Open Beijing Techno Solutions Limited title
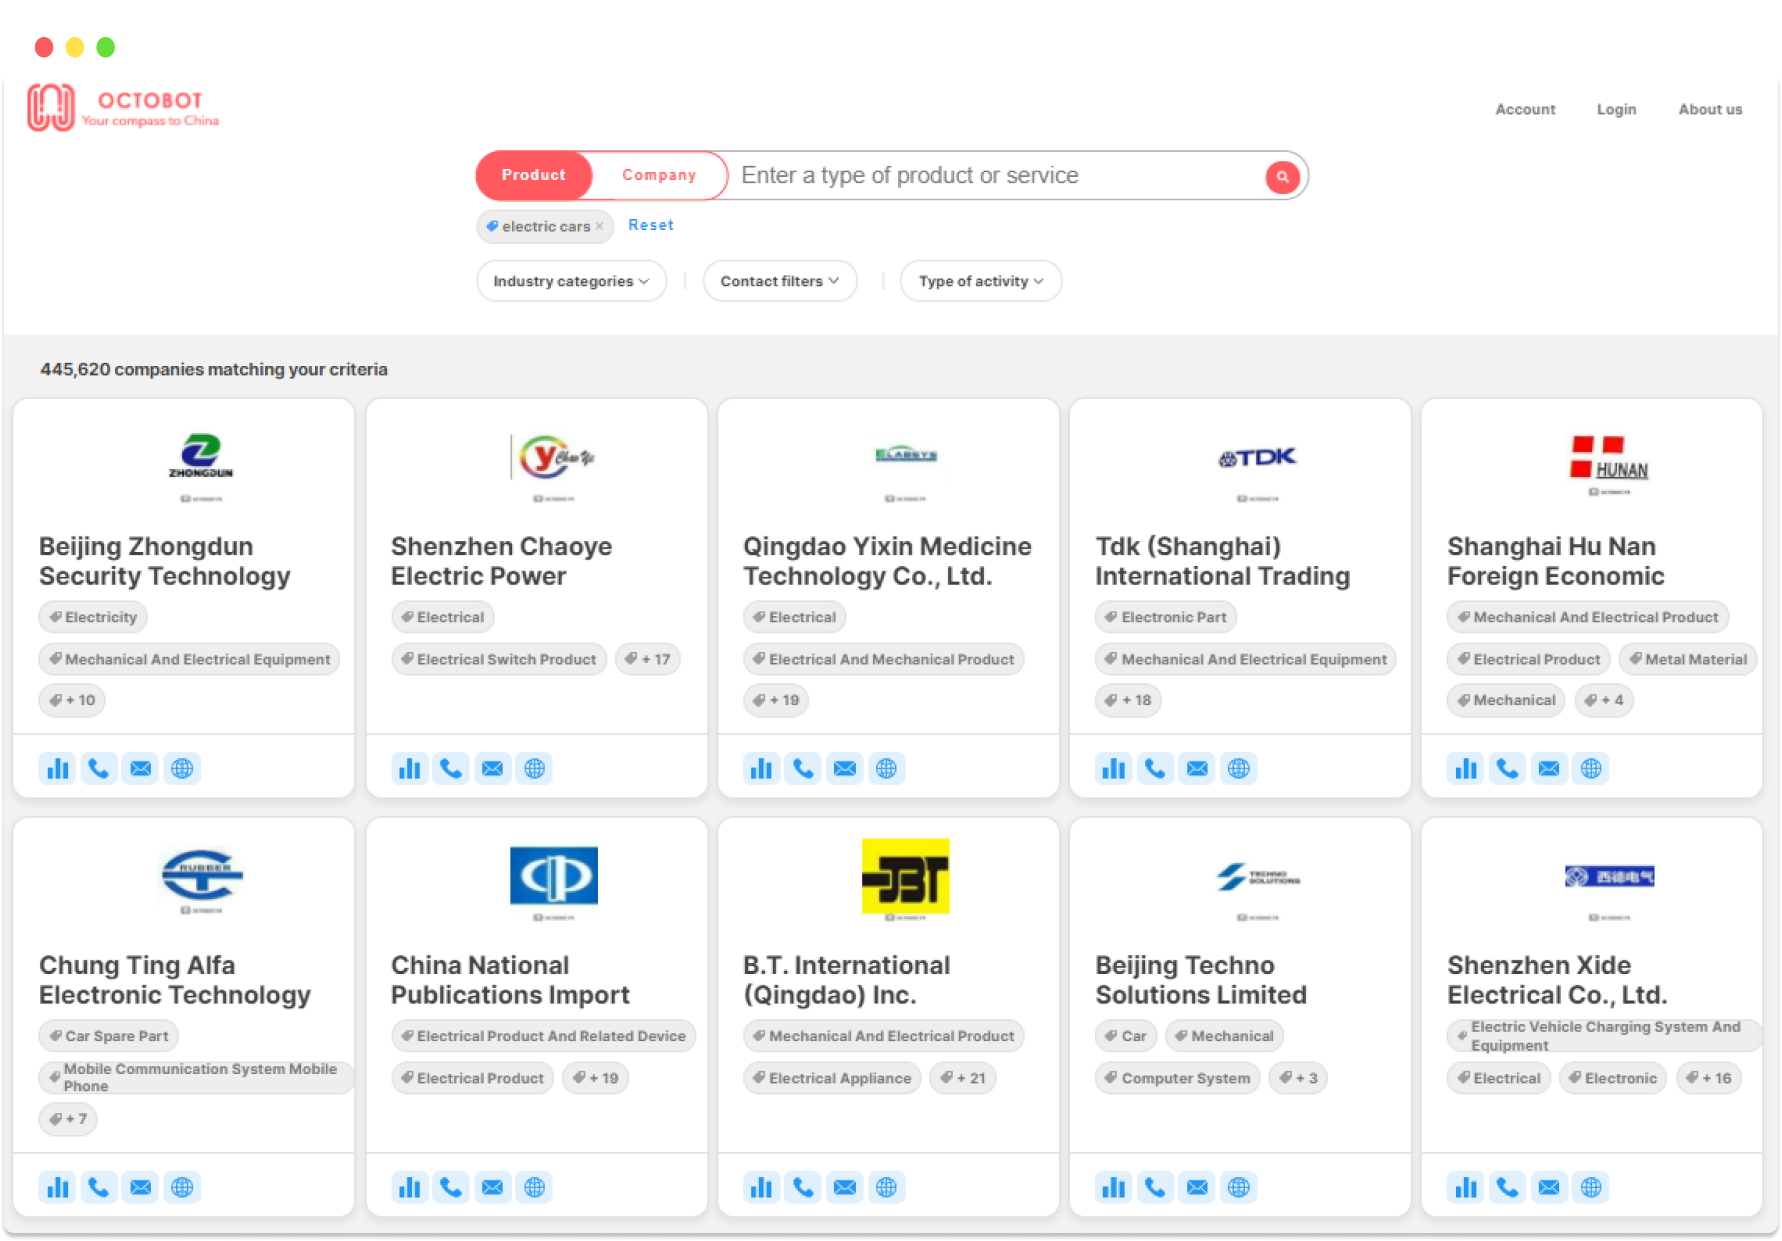Screen dimensions: 1782x1241 point(1200,980)
